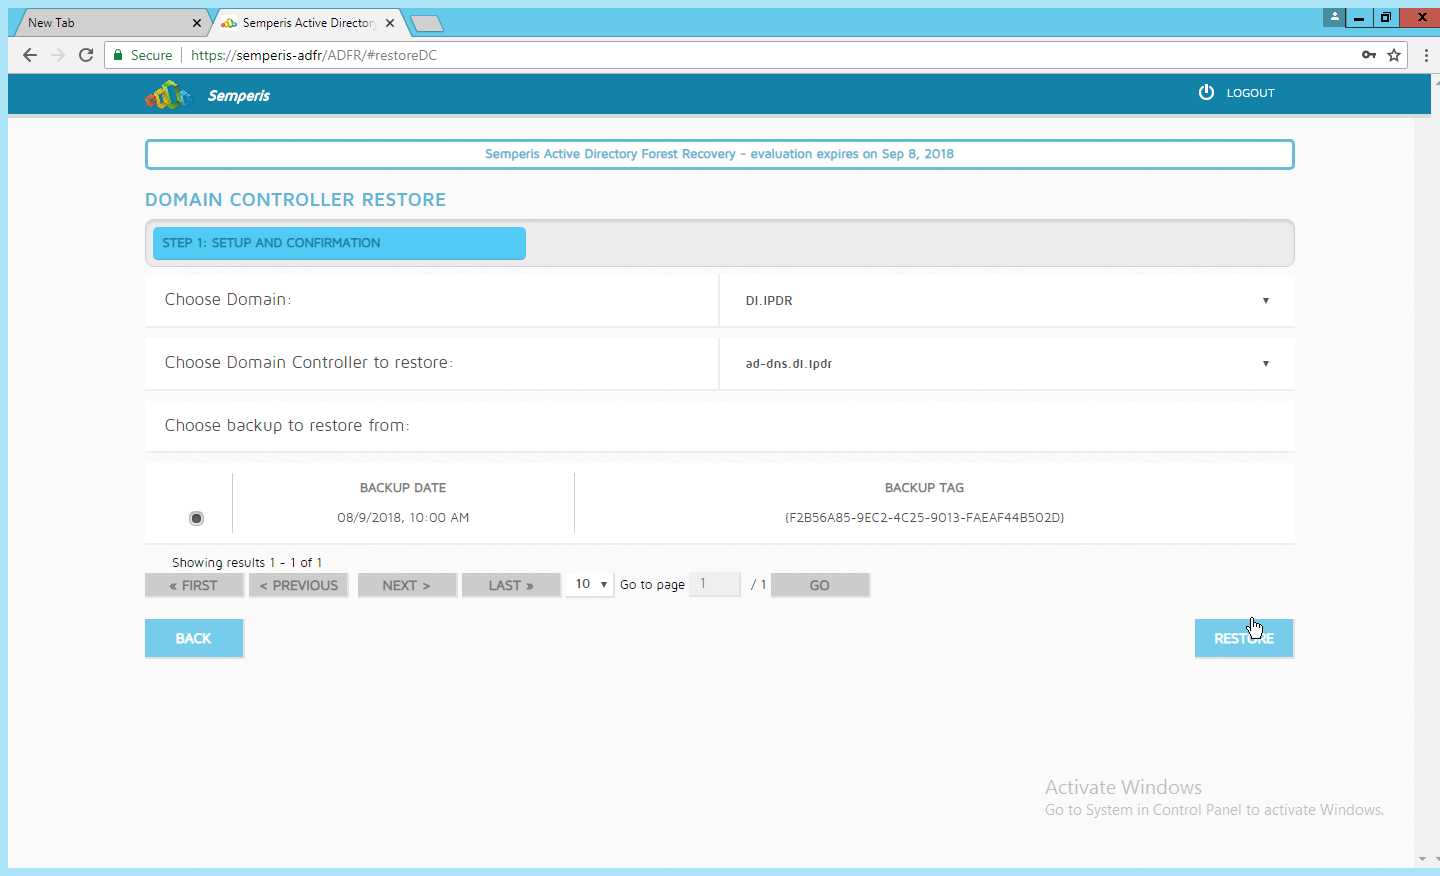Click the BACKUP TAG column header
Viewport: 1440px width, 876px height.
[924, 488]
